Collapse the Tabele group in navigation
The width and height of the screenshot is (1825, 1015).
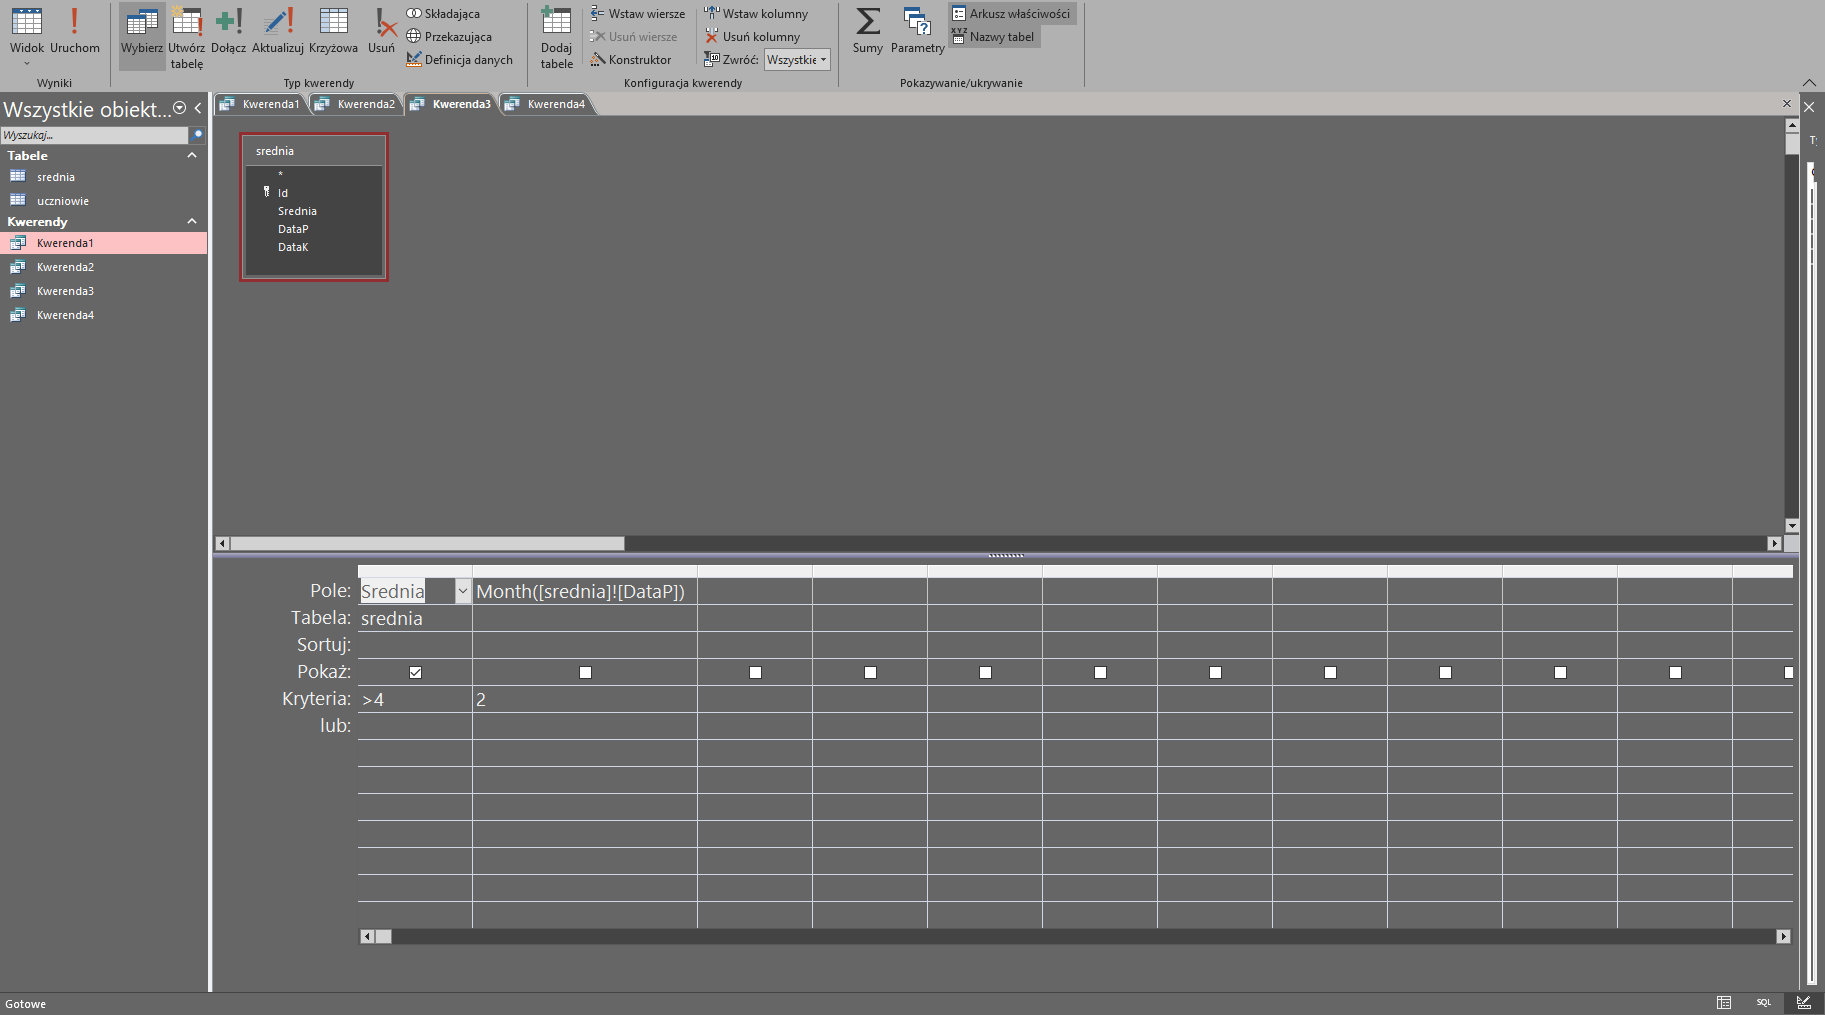(192, 156)
